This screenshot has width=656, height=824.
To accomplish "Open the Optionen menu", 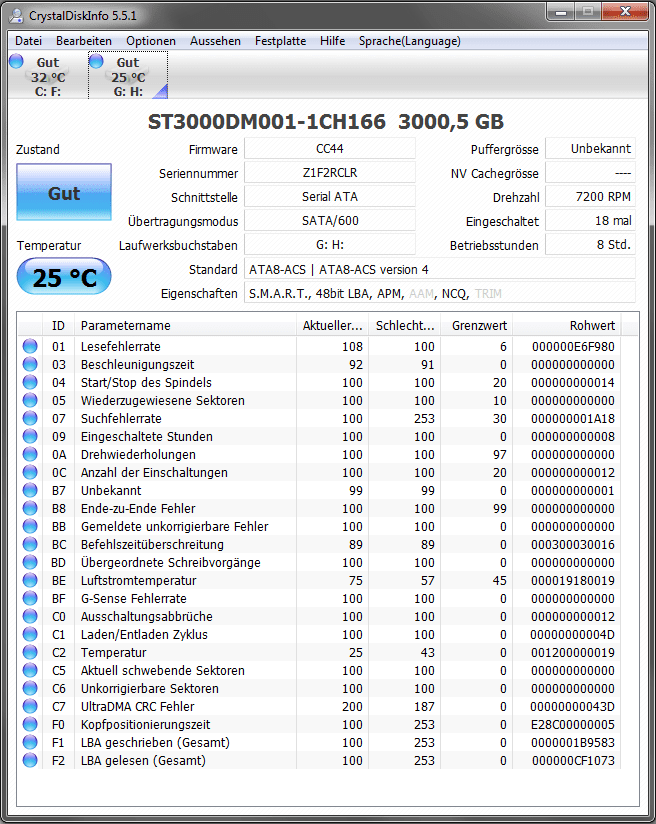I will [x=151, y=41].
